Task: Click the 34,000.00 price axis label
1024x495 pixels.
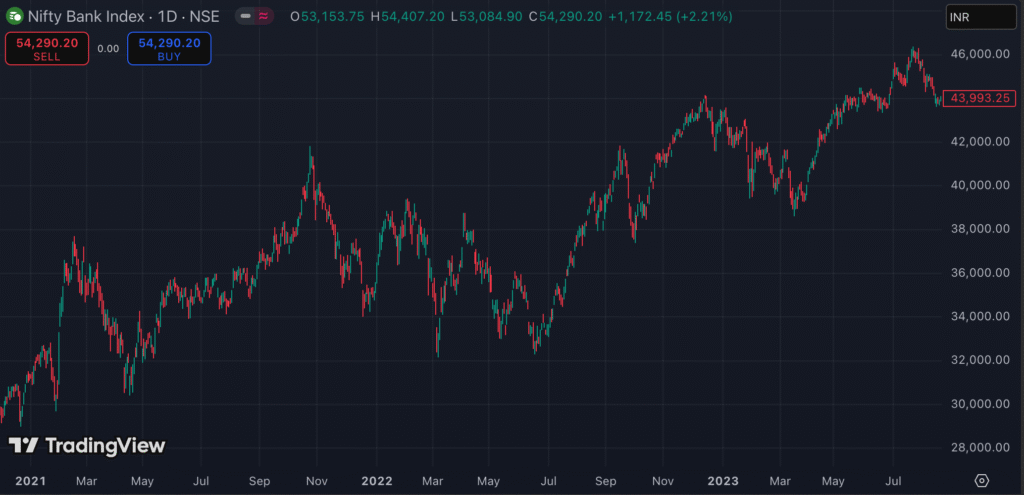Action: tap(979, 317)
